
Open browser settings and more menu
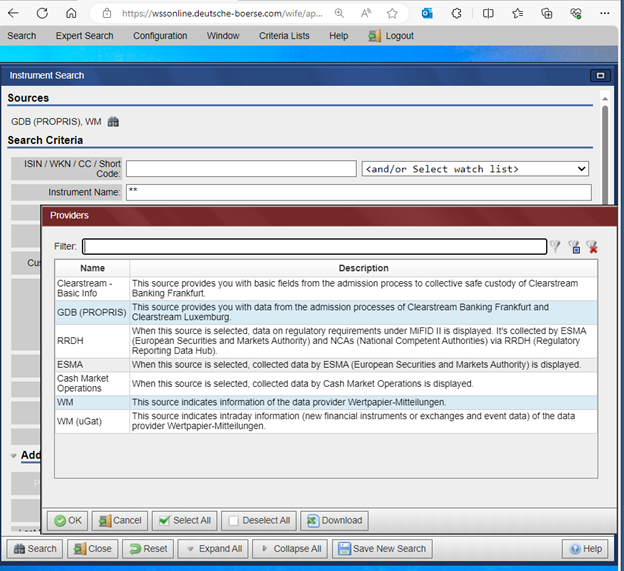(604, 13)
